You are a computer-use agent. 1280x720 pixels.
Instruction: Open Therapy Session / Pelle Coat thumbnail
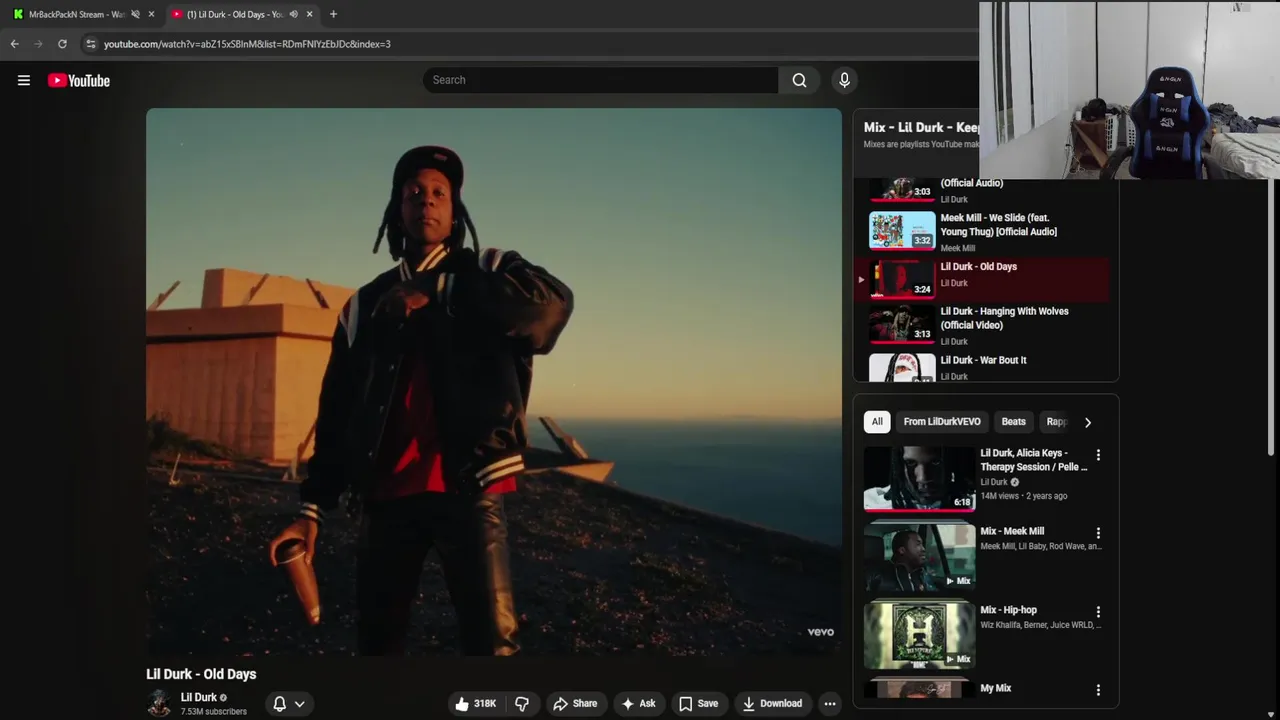click(x=919, y=479)
